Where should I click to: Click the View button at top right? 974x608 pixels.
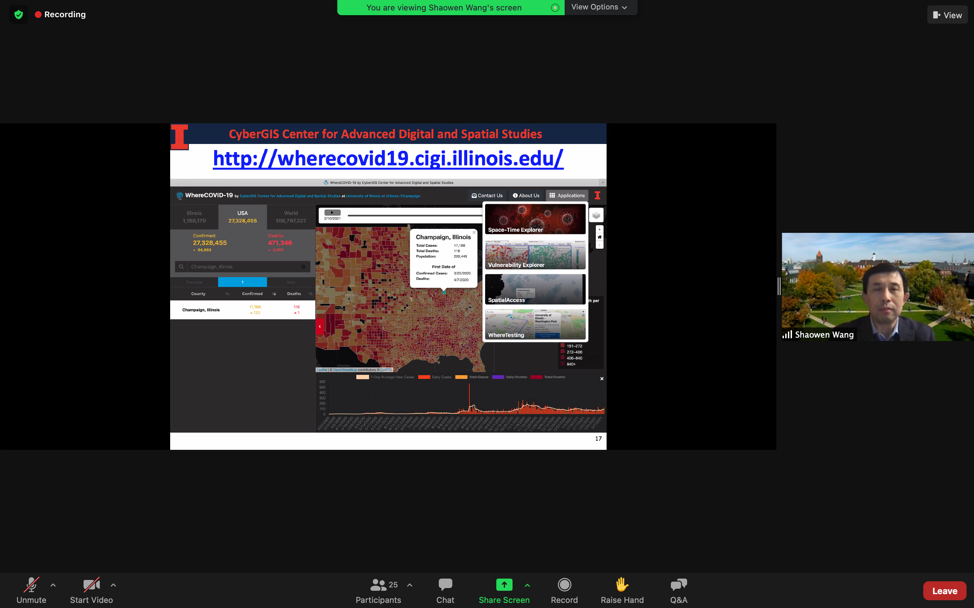click(947, 15)
